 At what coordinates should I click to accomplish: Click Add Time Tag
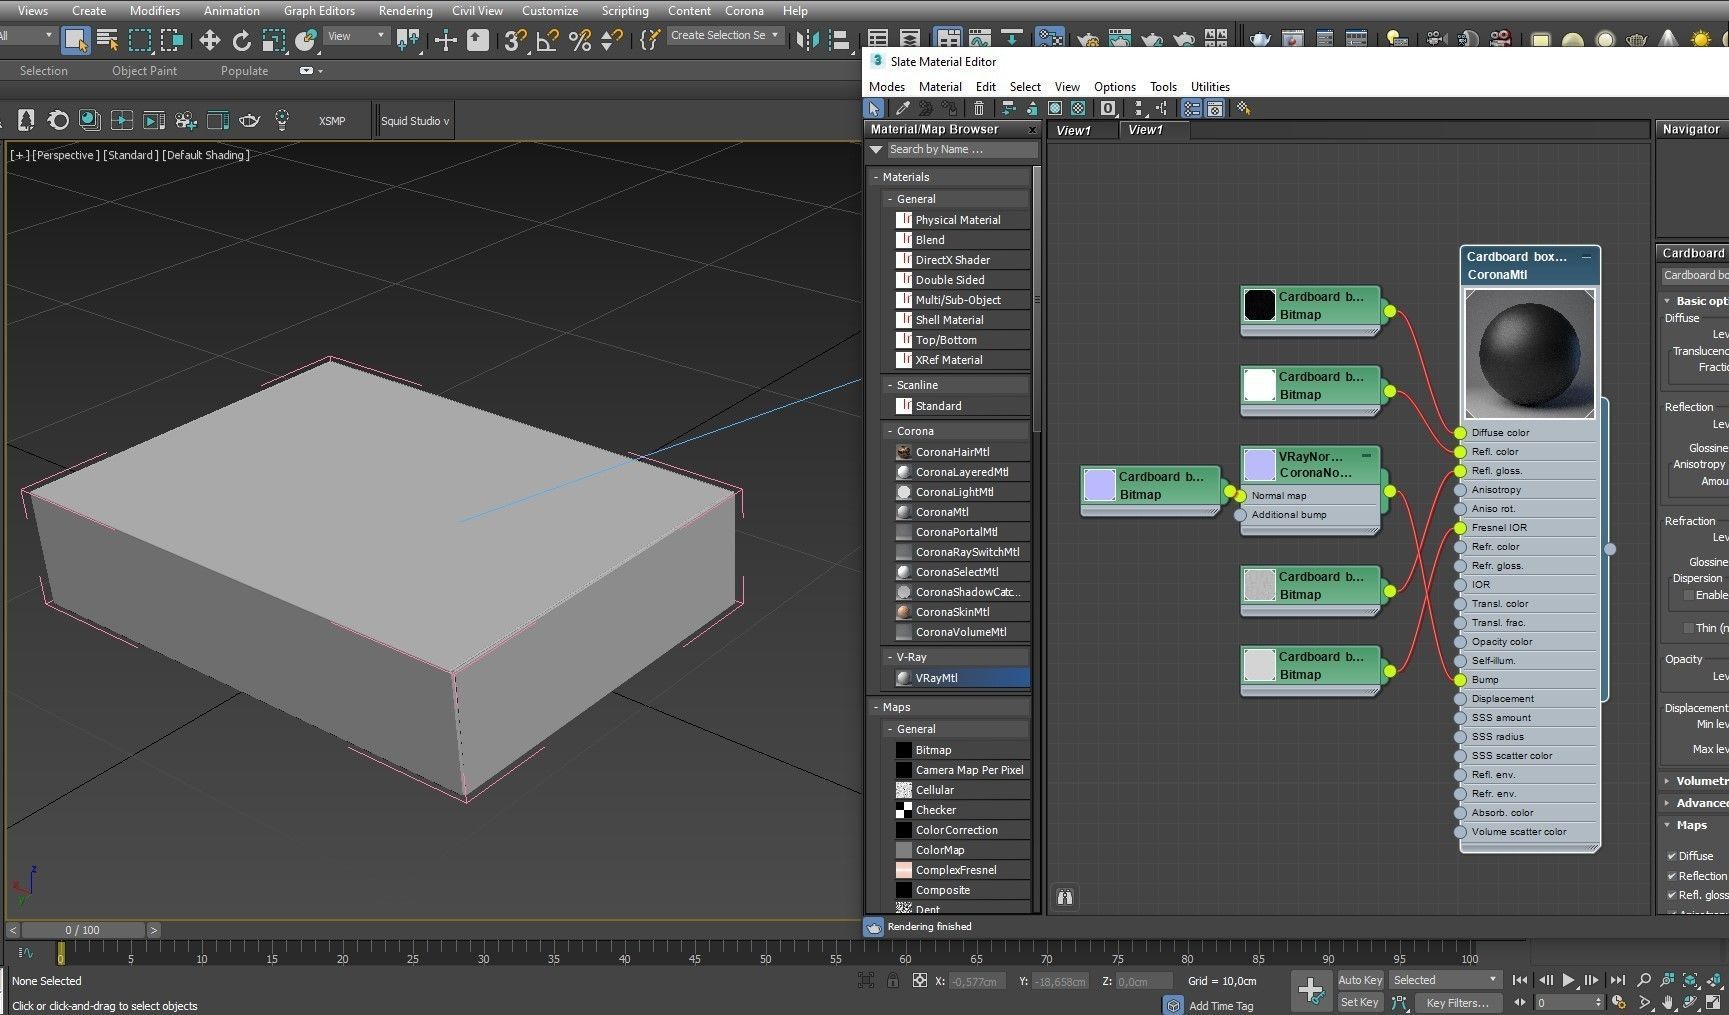tap(1220, 1006)
